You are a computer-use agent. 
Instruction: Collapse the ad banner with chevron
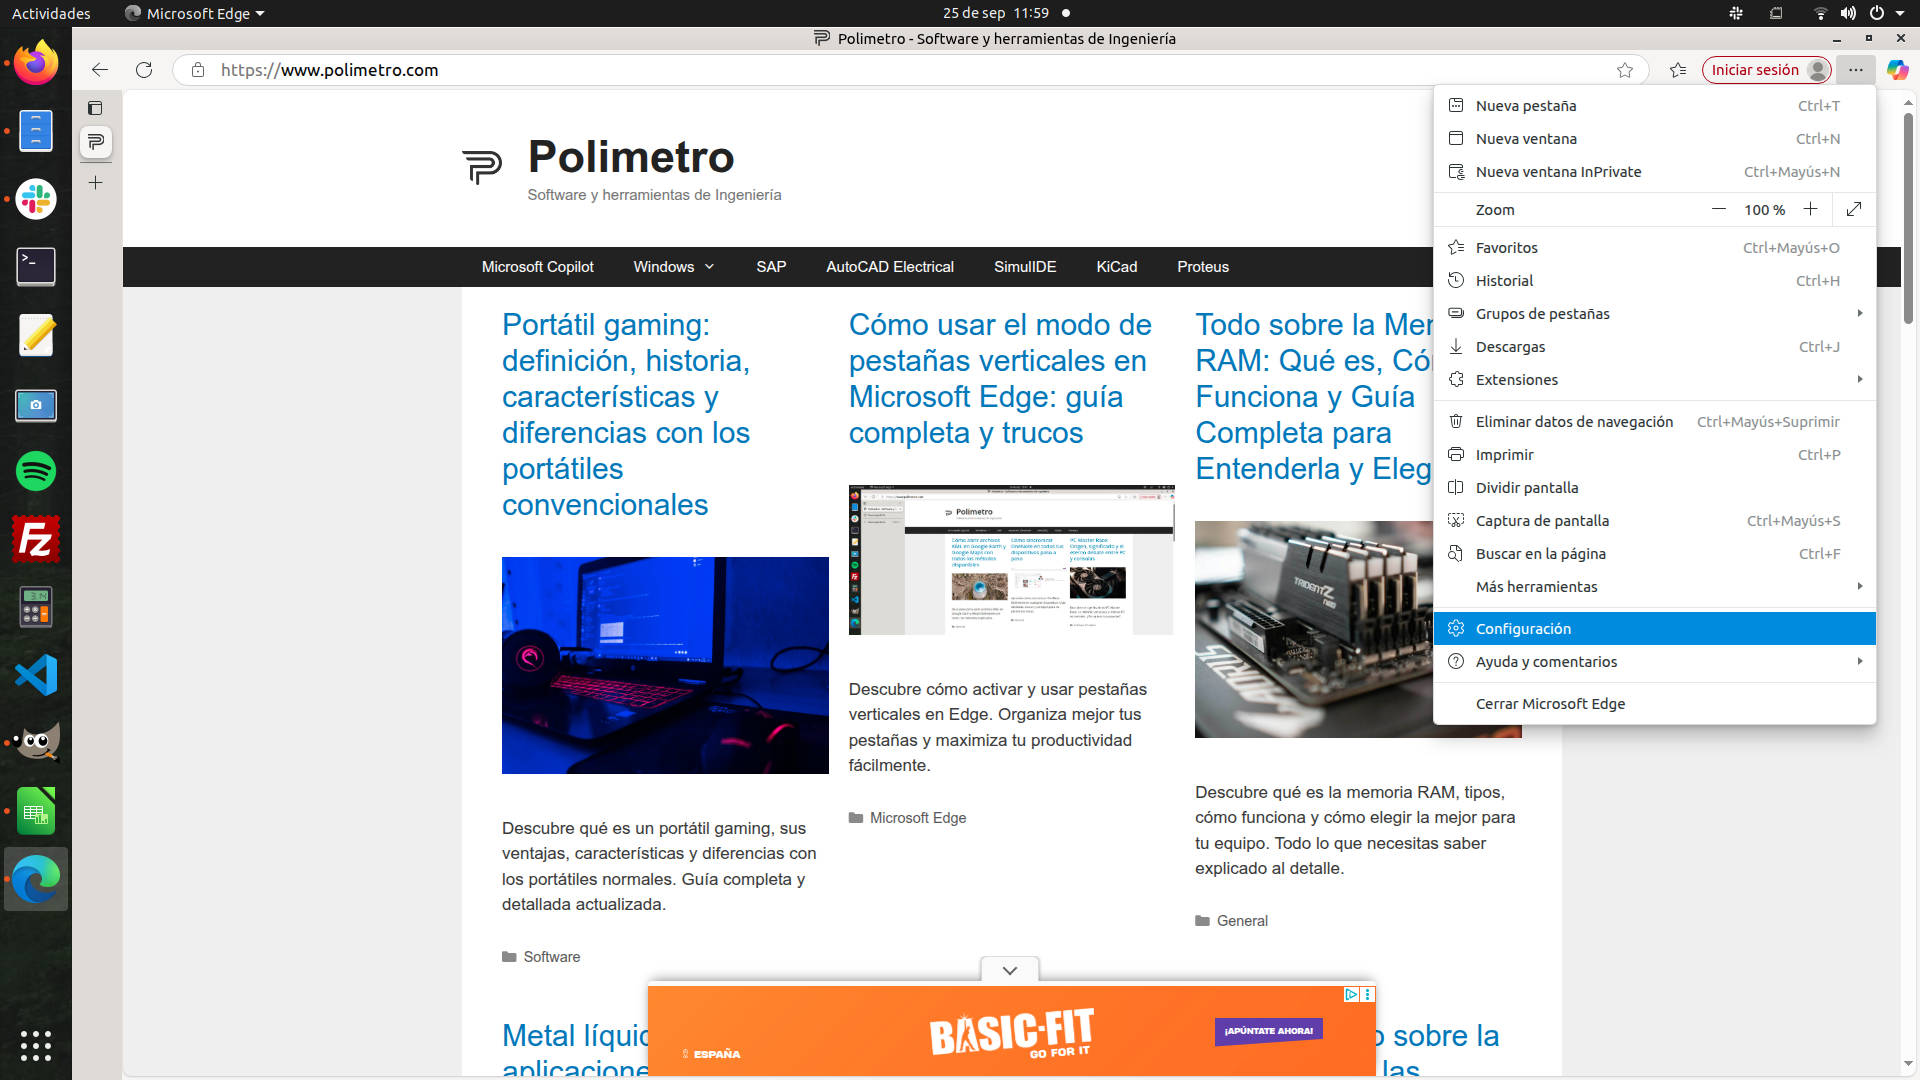[1010, 970]
